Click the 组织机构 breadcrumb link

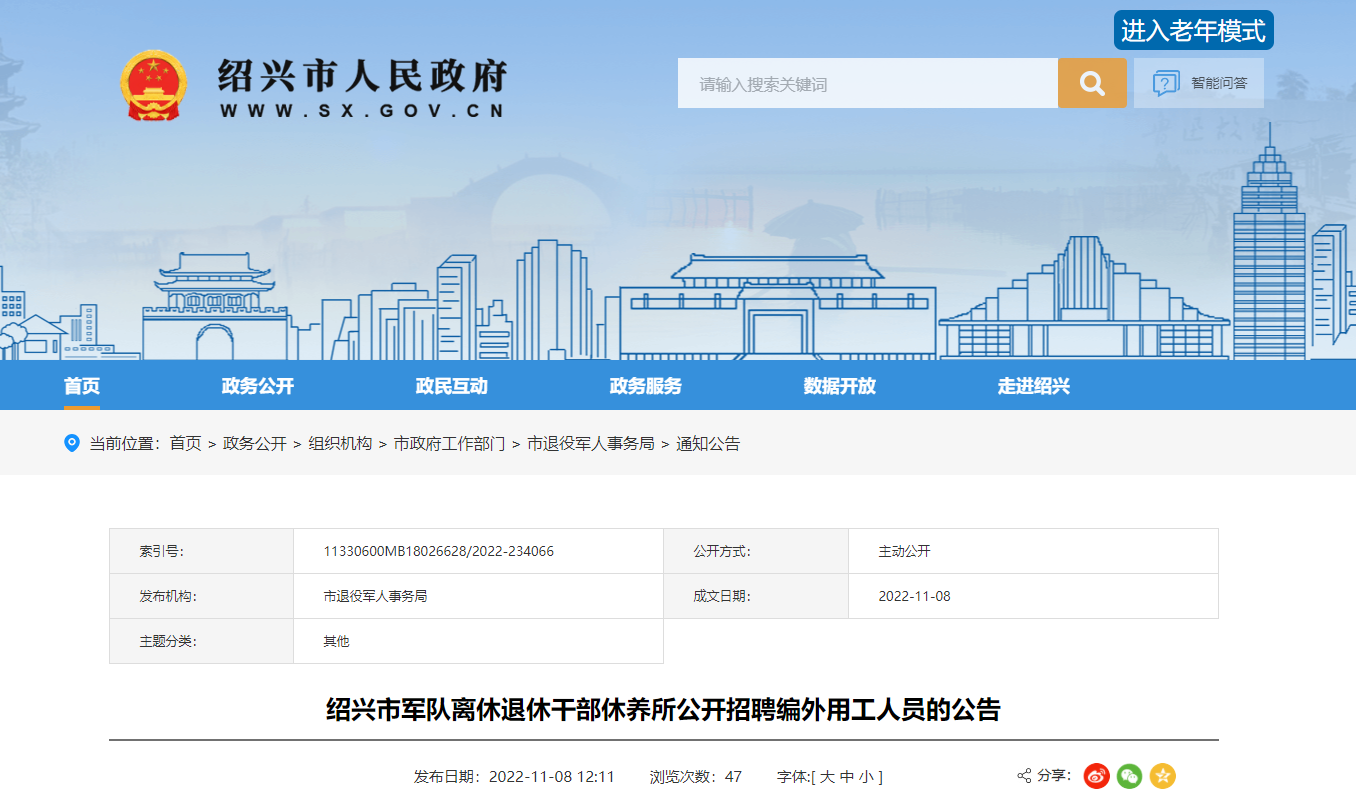(340, 444)
